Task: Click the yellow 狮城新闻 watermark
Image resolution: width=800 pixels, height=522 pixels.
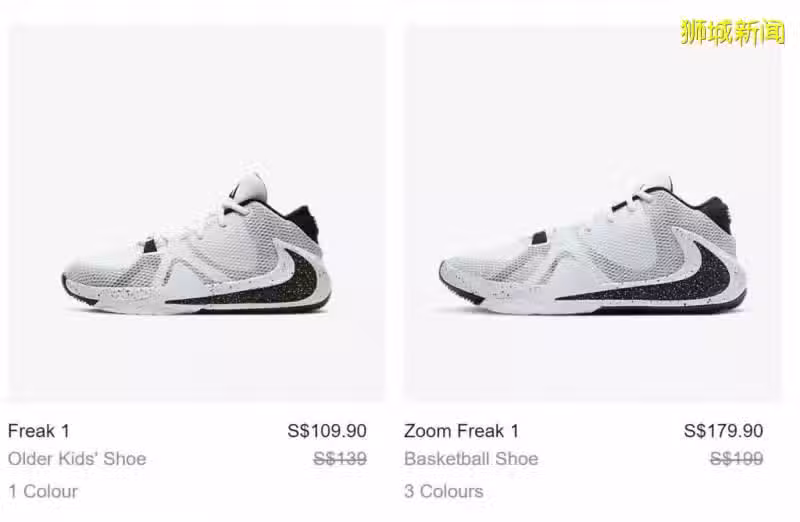Action: 733,33
